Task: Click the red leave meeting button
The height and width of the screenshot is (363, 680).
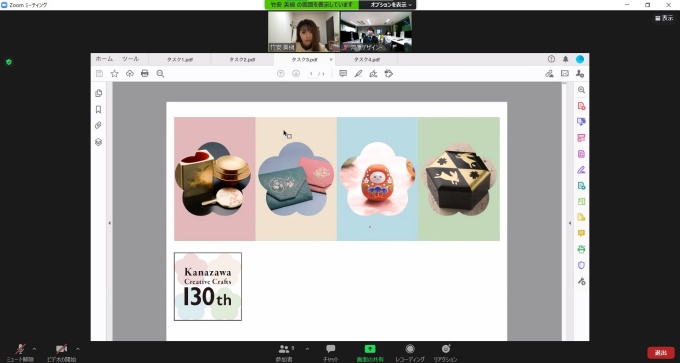Action: point(661,353)
